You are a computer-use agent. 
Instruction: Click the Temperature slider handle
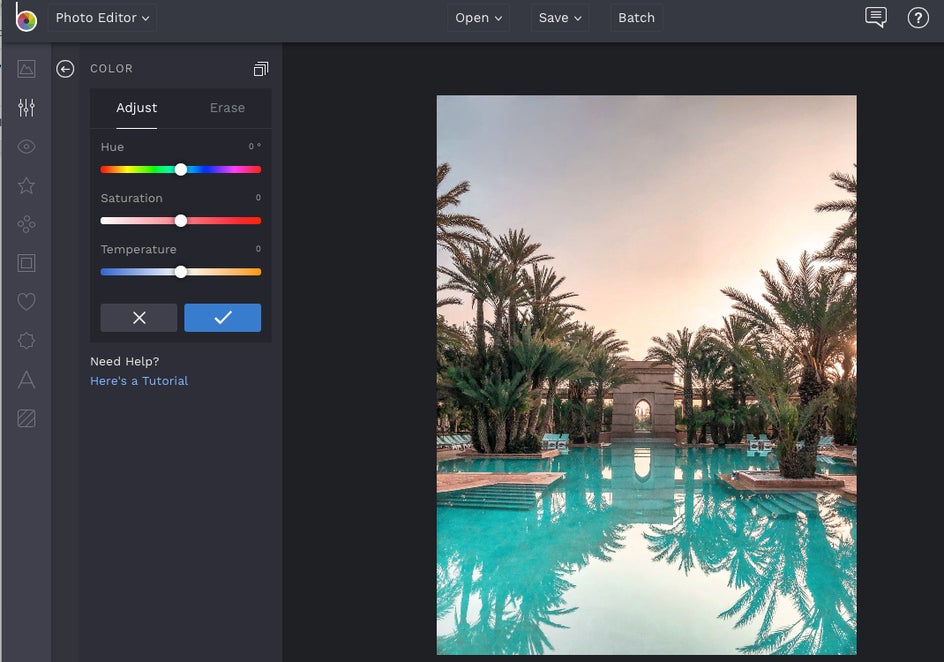pyautogui.click(x=181, y=272)
